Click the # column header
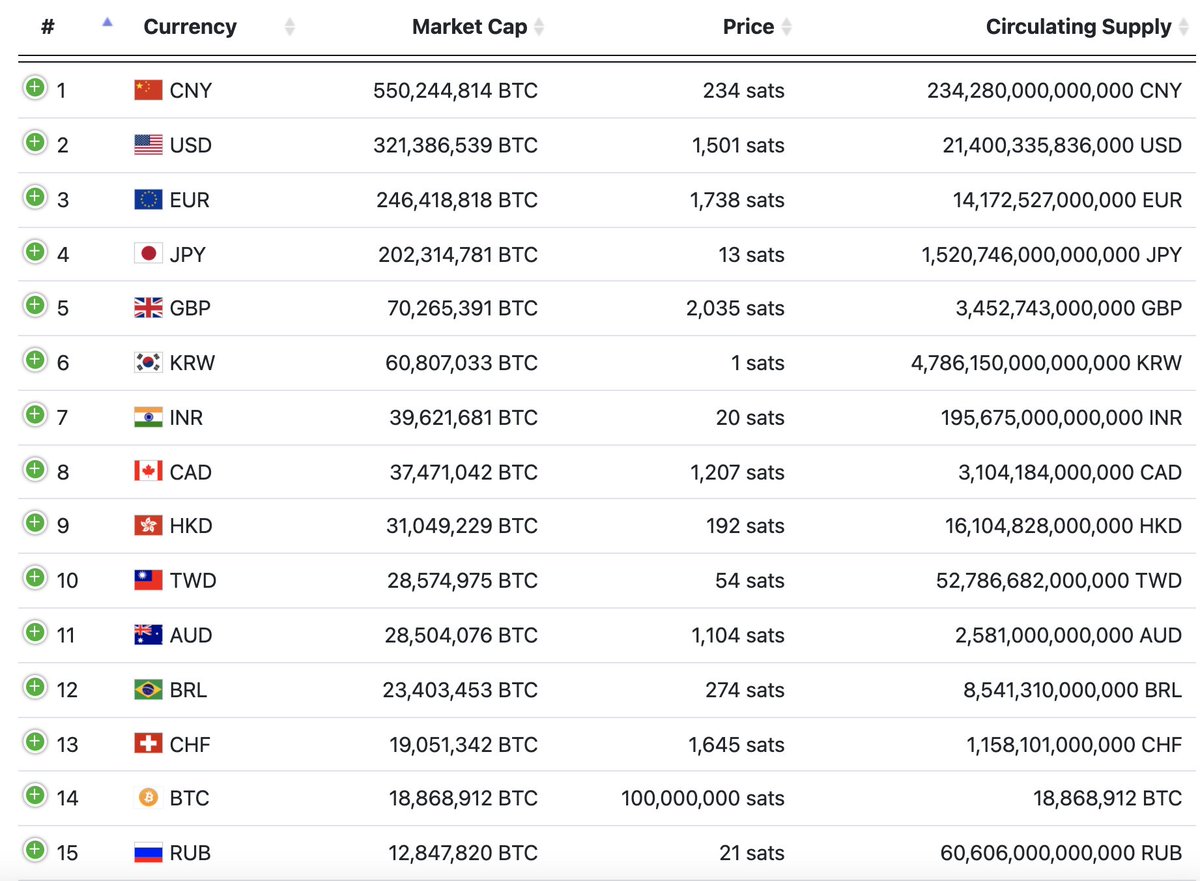The image size is (1200, 881). (47, 27)
